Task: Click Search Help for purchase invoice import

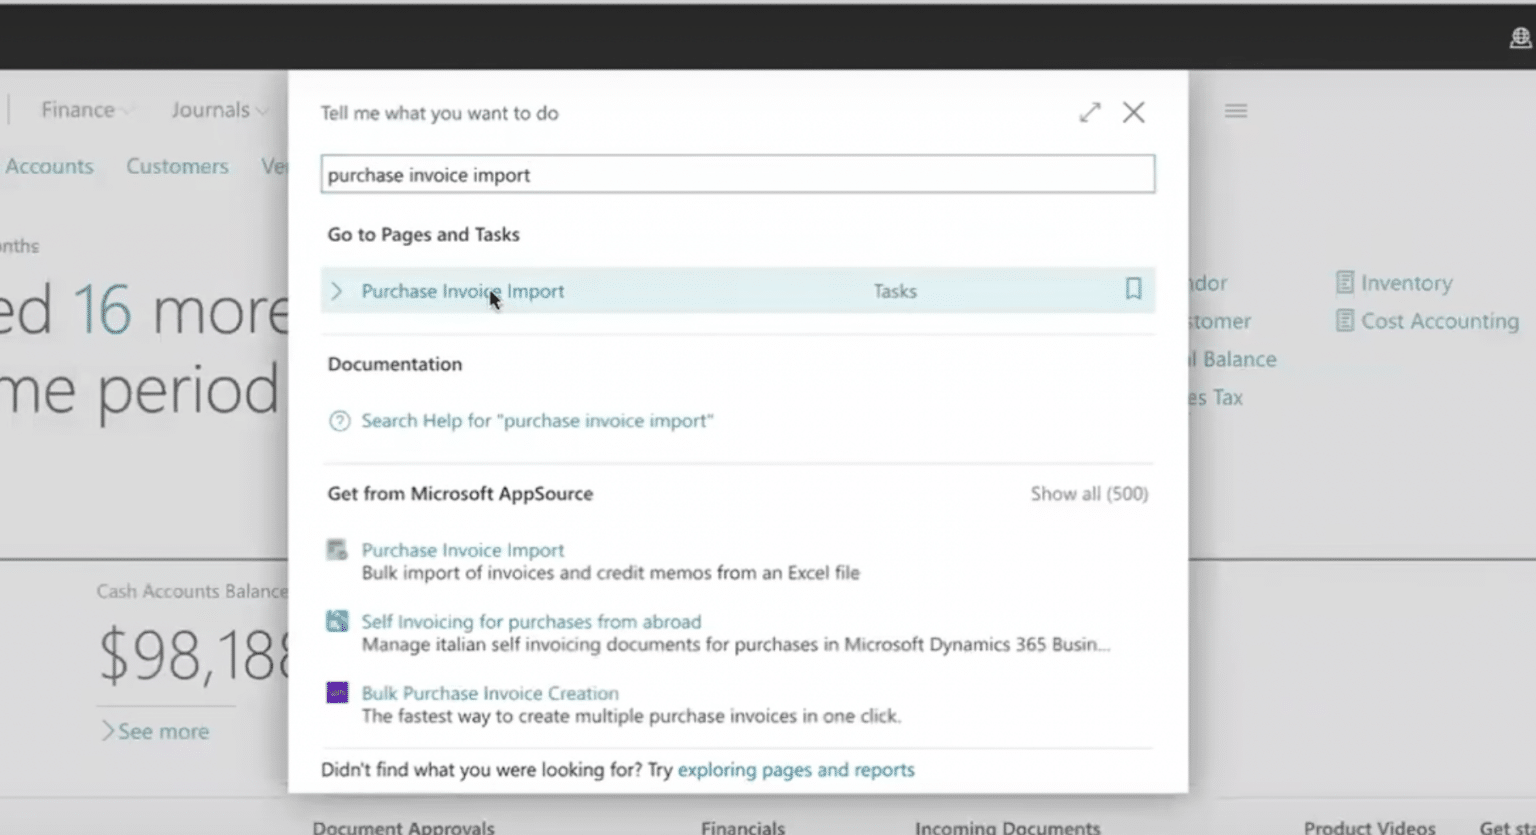Action: click(x=537, y=420)
